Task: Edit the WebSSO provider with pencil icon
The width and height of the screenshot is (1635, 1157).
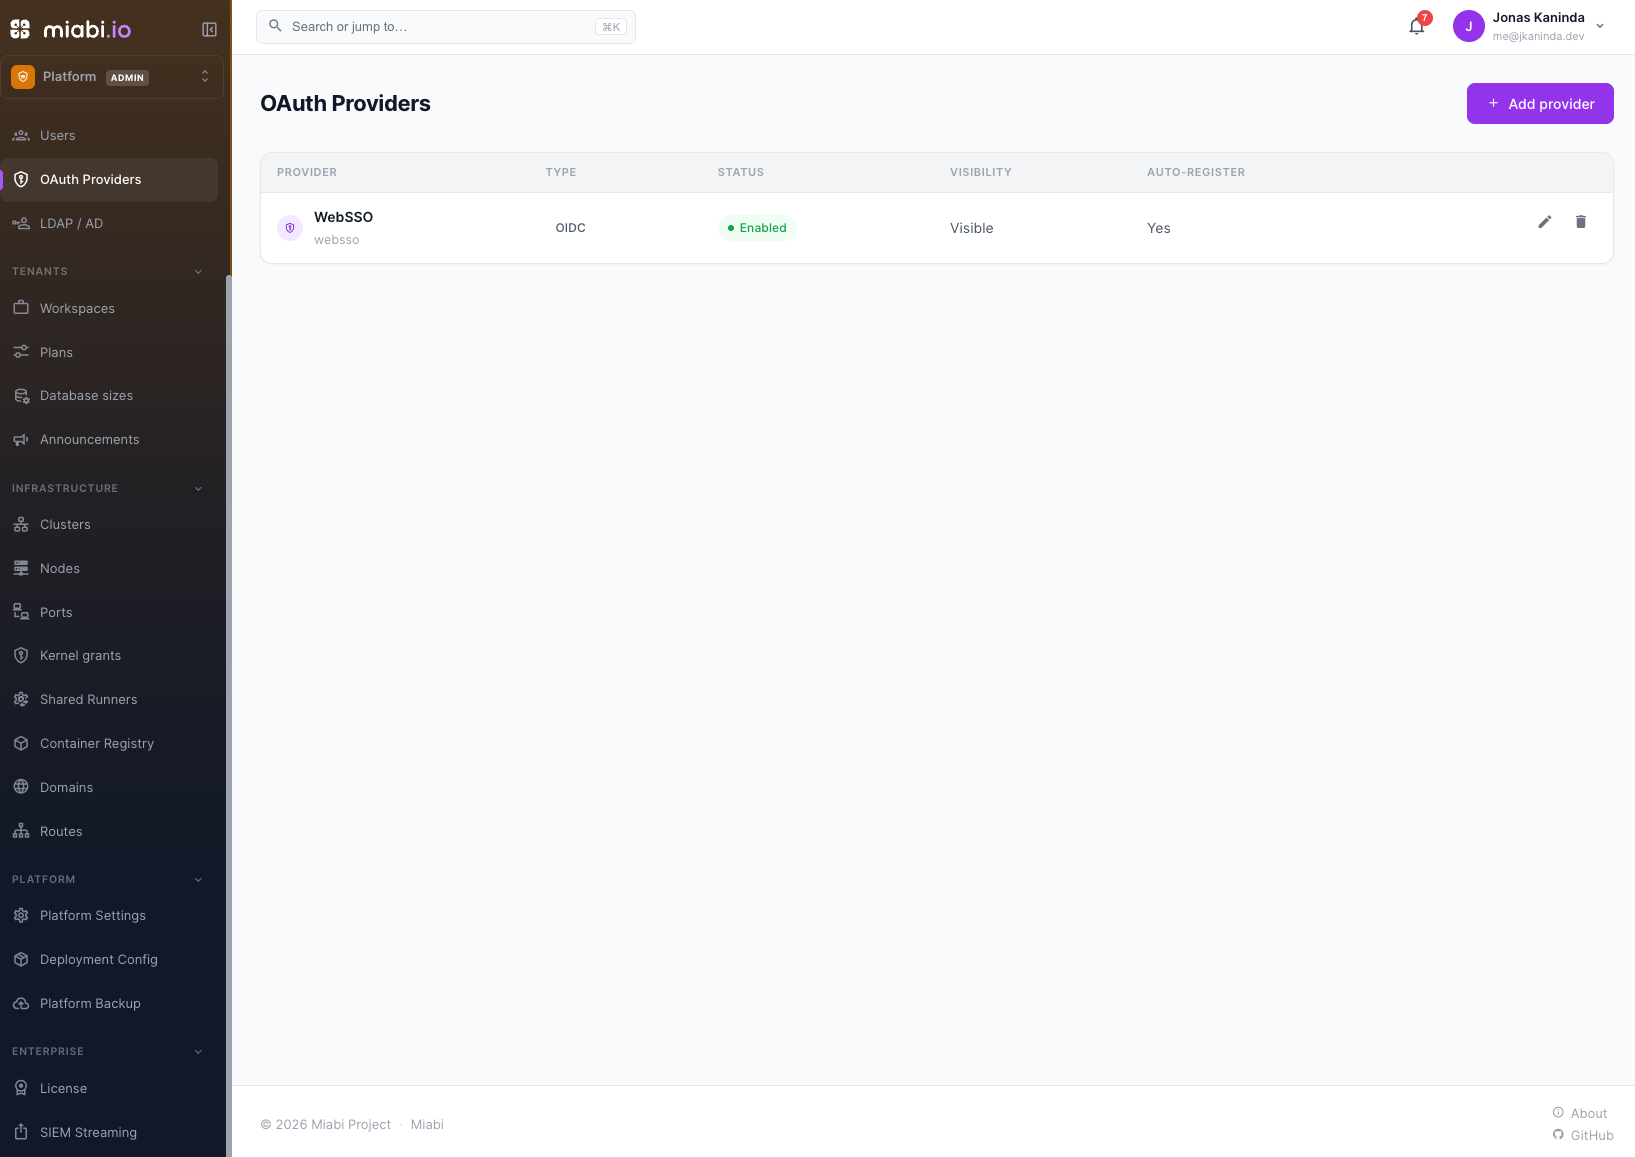Action: pyautogui.click(x=1545, y=222)
